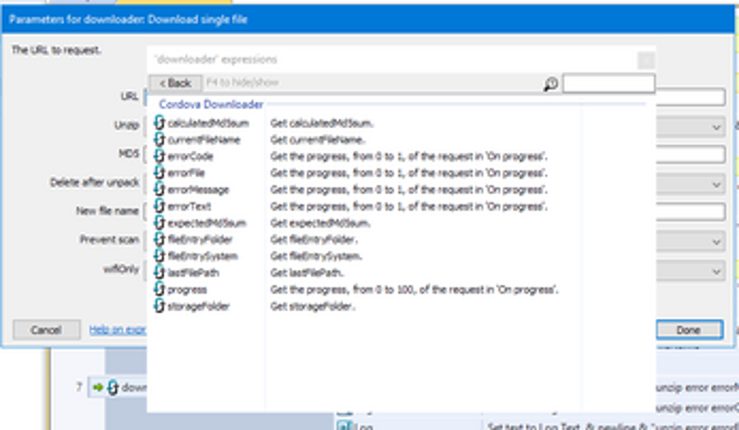
Task: Click the New file name input field
Action: 690,212
